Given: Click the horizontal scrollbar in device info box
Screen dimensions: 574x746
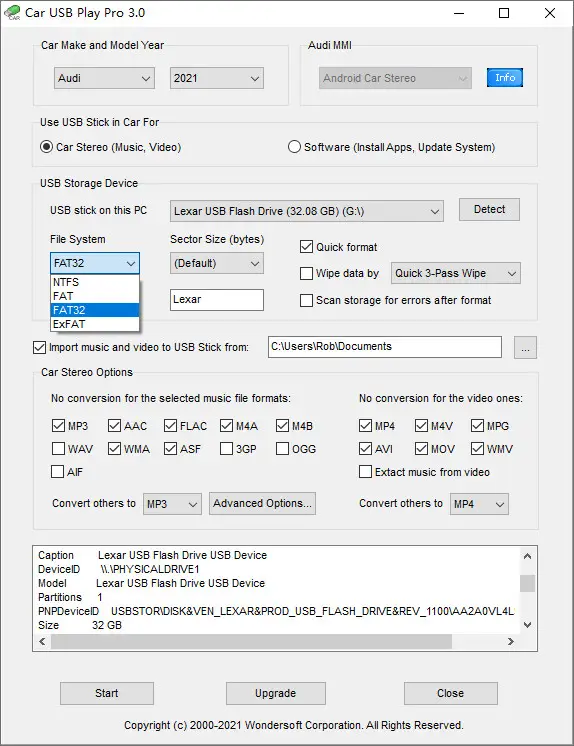Looking at the screenshot, I should coord(251,641).
